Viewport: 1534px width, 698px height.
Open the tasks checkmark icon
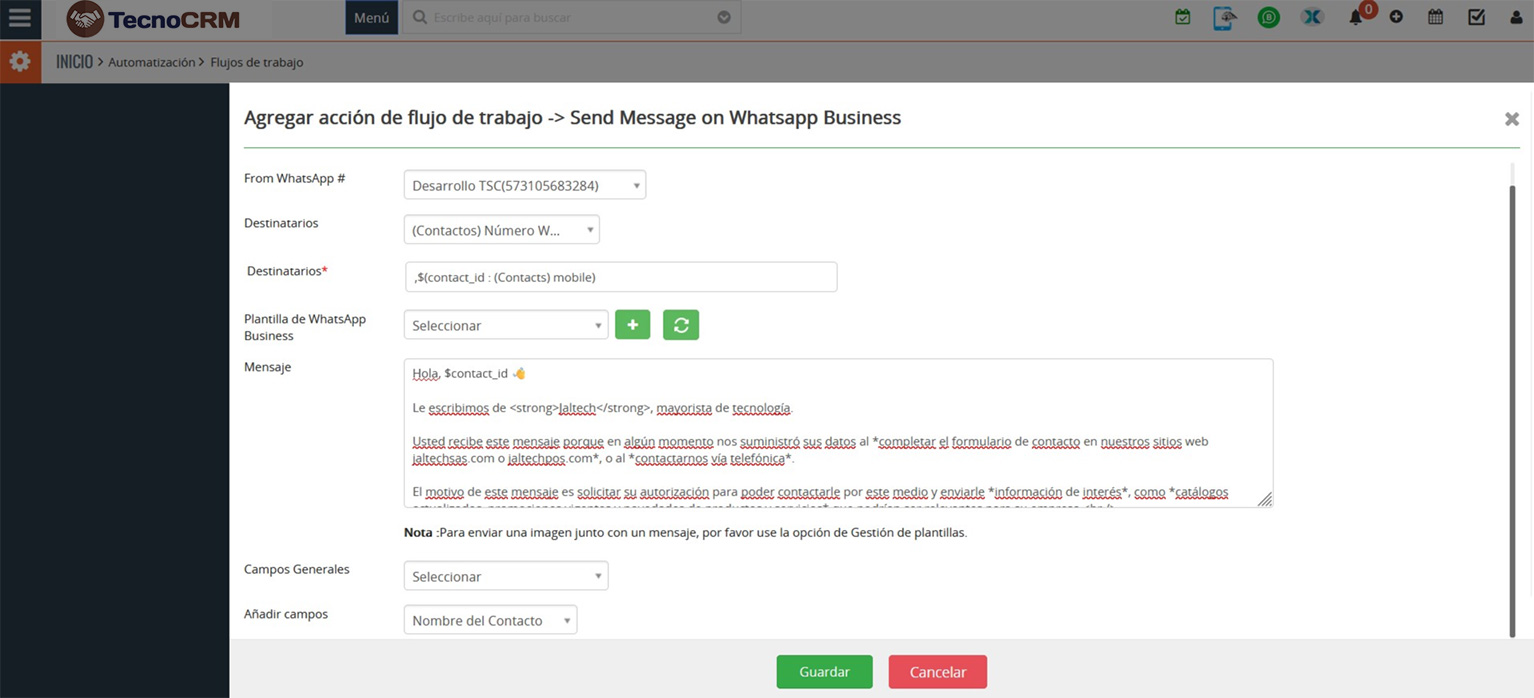[1476, 17]
